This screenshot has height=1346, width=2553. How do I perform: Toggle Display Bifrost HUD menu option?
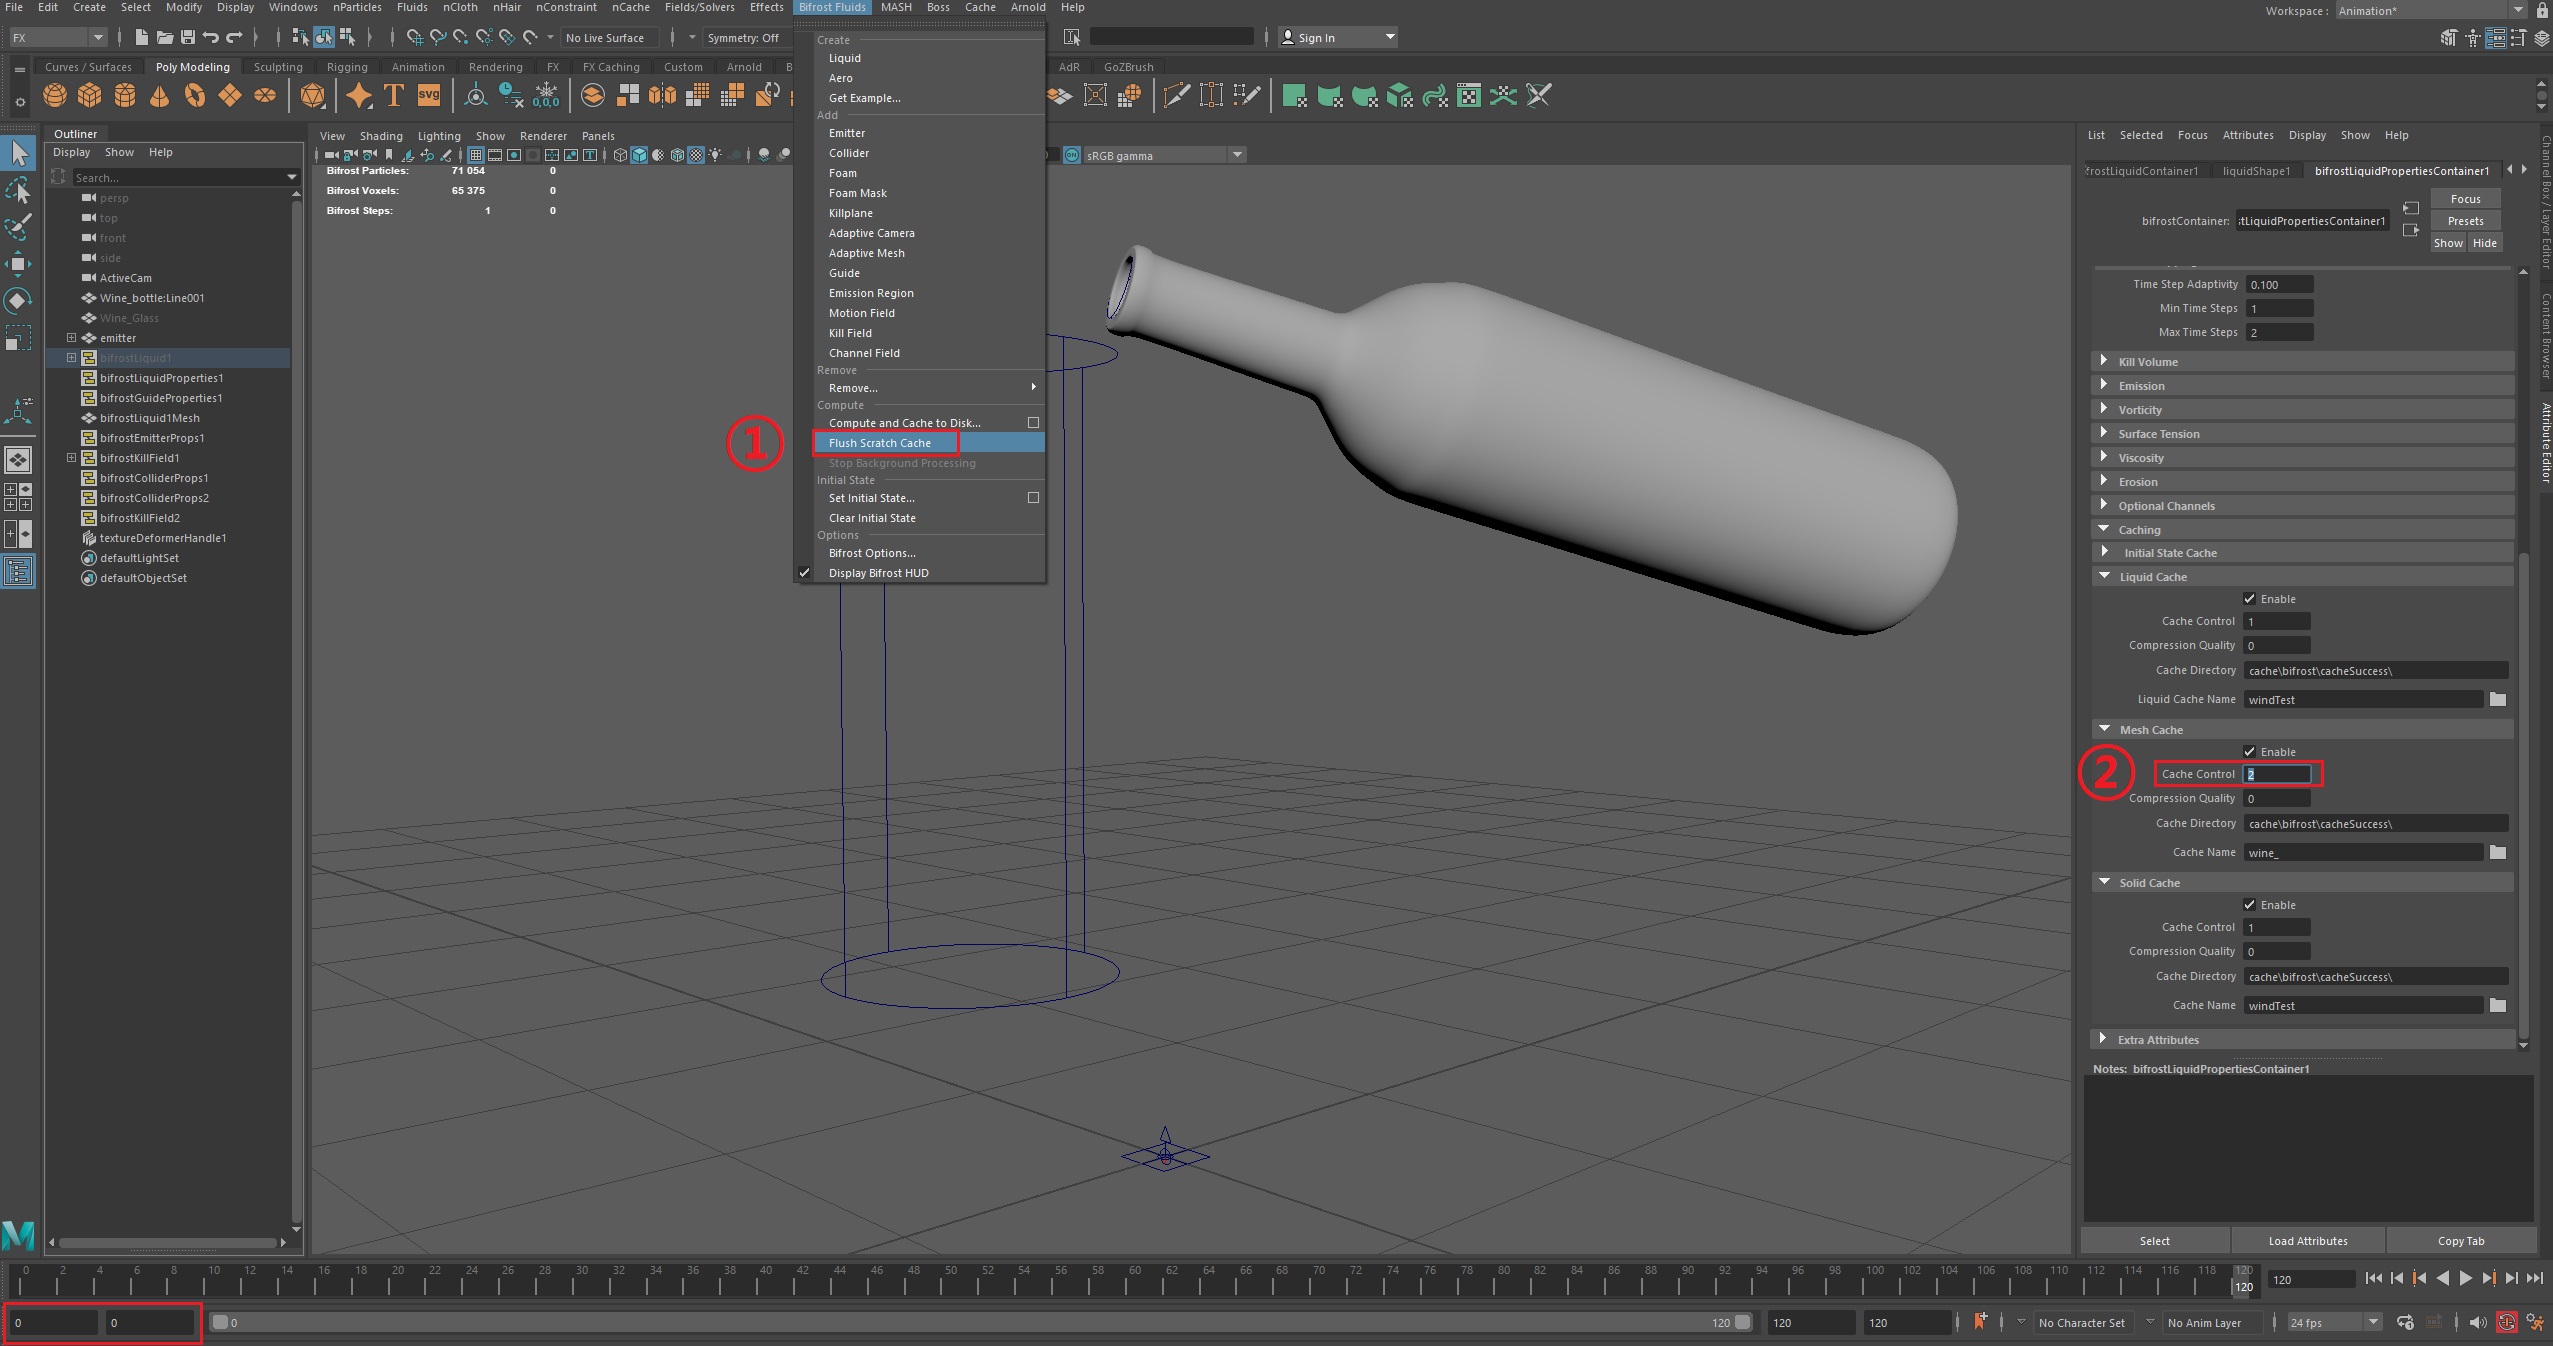(878, 573)
